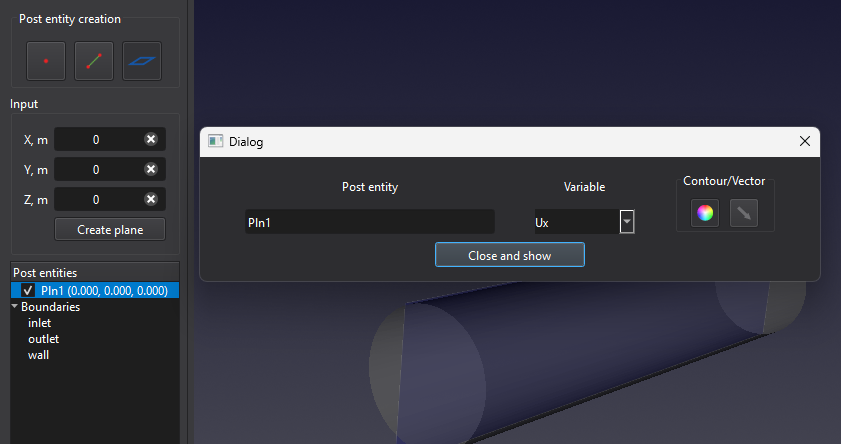
Task: Select the point post entity tool
Action: 46,61
